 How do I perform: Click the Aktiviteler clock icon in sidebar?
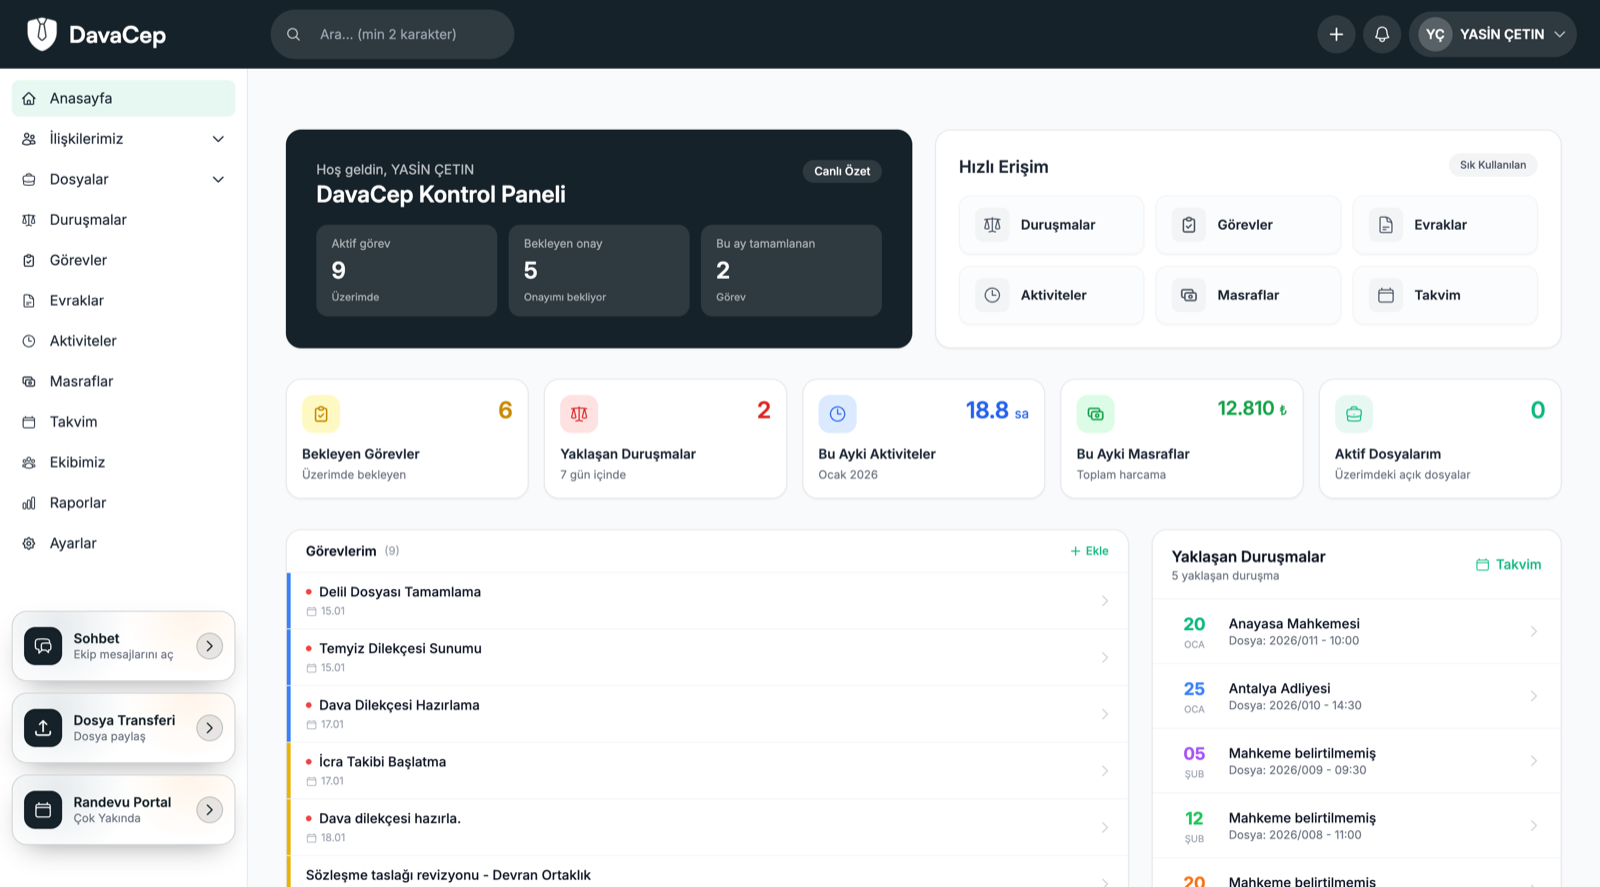point(29,341)
